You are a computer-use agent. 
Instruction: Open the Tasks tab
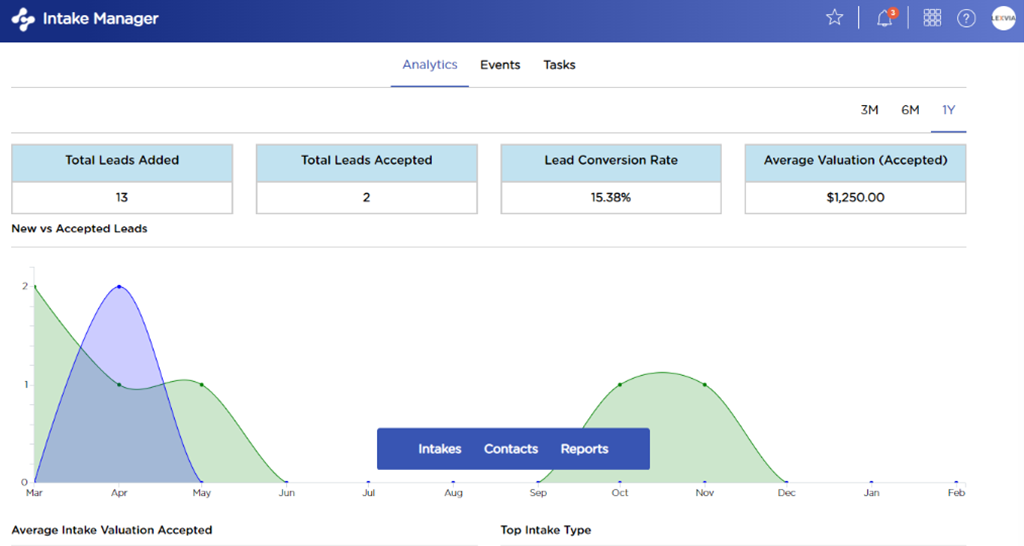click(559, 65)
